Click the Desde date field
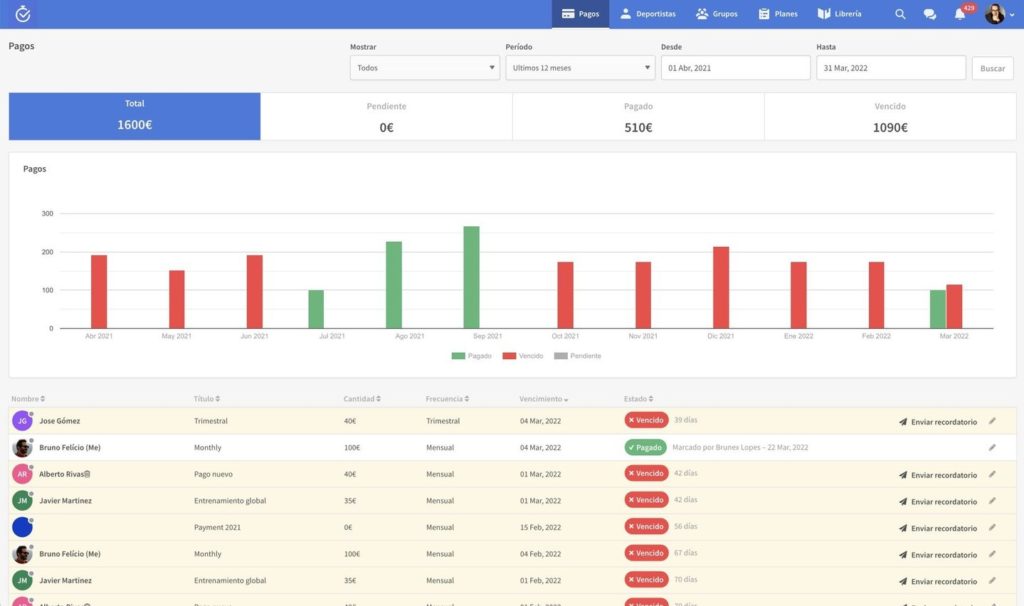The width and height of the screenshot is (1024, 606). (x=735, y=68)
